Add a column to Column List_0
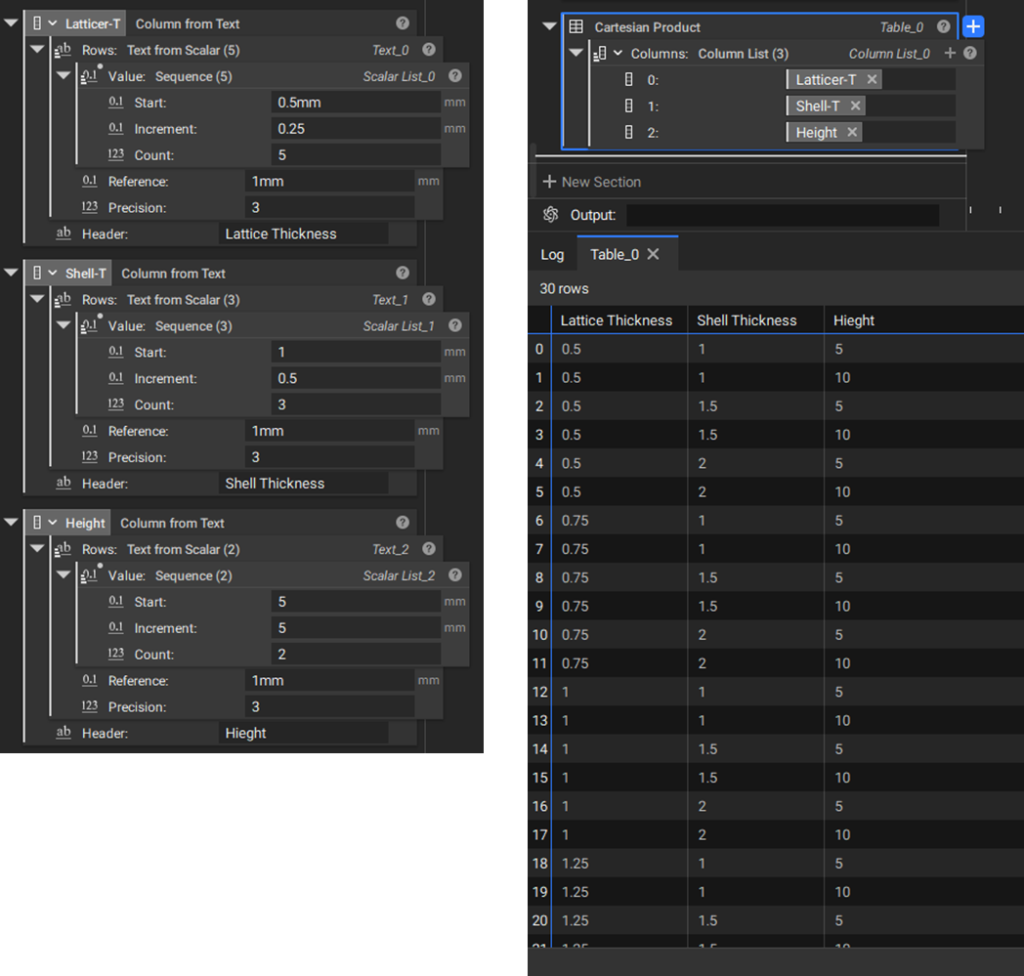 950,53
